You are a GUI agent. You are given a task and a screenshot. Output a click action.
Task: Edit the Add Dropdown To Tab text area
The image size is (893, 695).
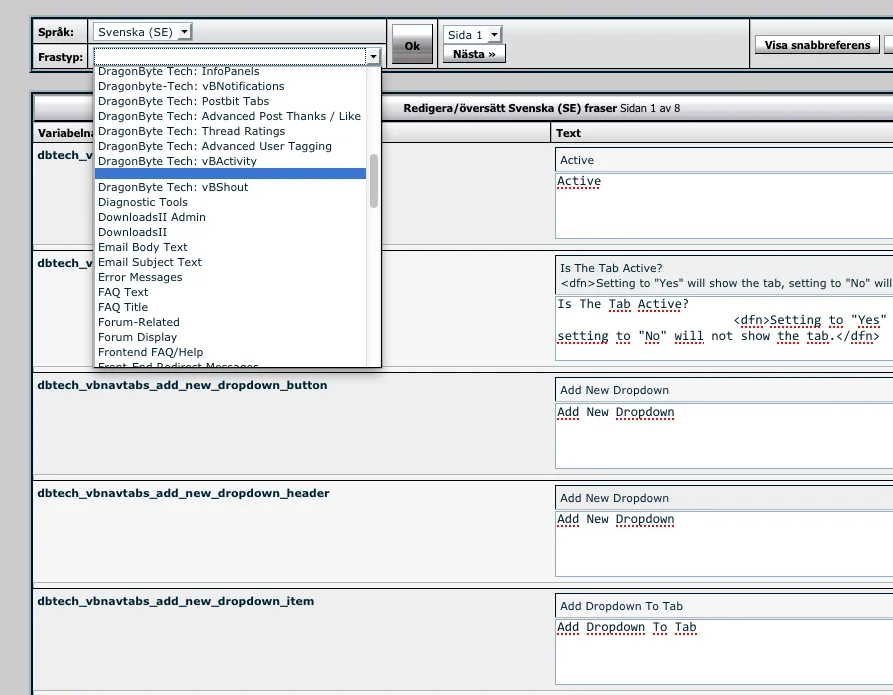point(724,652)
